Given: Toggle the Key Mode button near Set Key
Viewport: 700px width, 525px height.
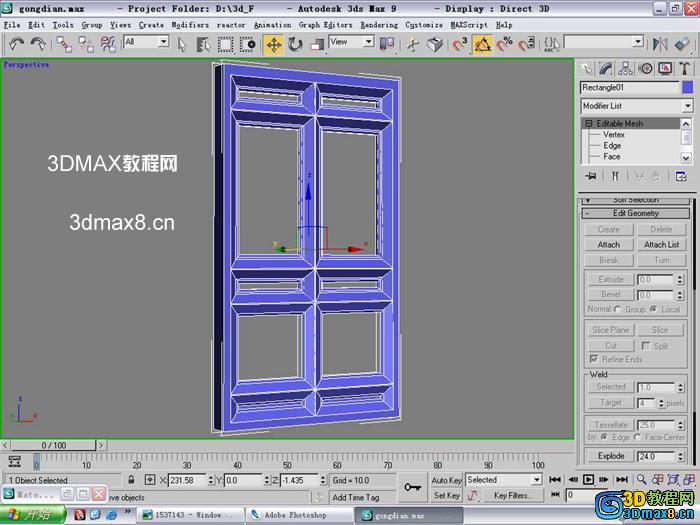Looking at the screenshot, I should (555, 495).
